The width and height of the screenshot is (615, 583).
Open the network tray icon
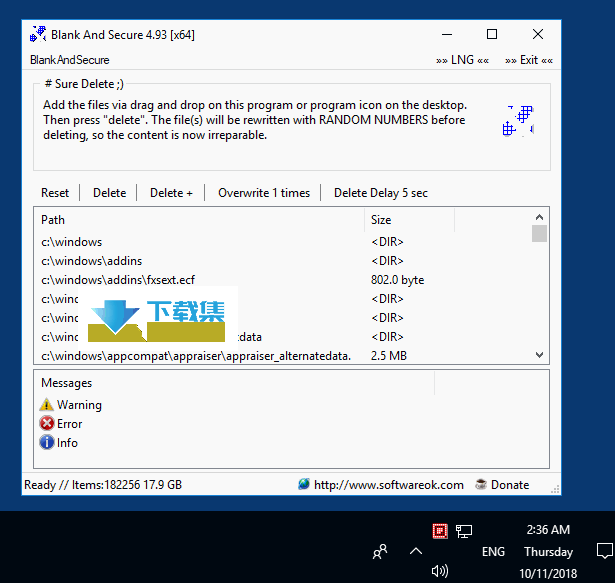pyautogui.click(x=464, y=531)
